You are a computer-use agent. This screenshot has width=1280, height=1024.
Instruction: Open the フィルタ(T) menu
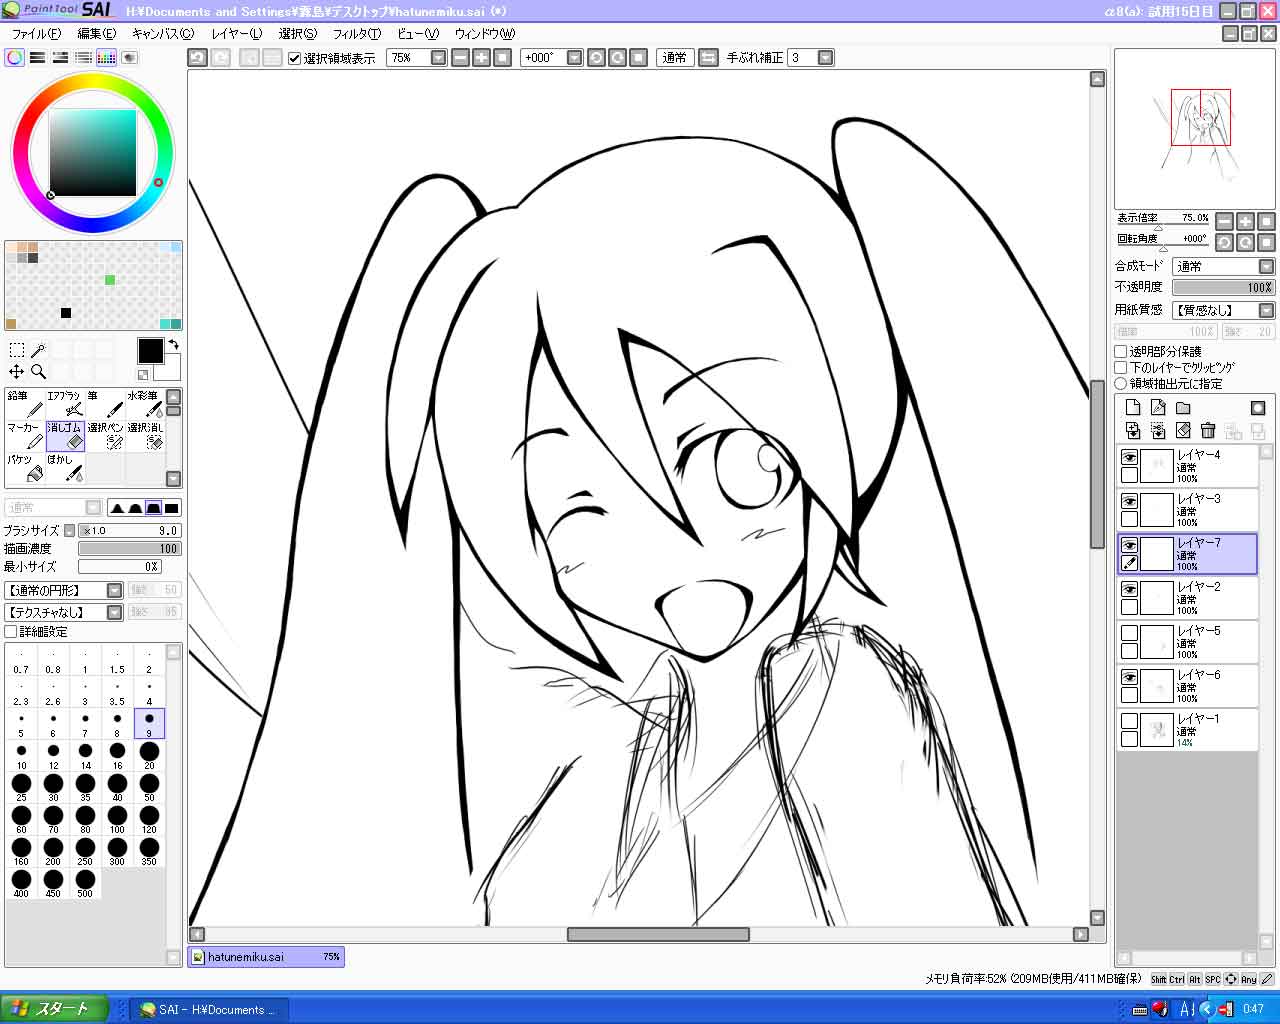357,33
